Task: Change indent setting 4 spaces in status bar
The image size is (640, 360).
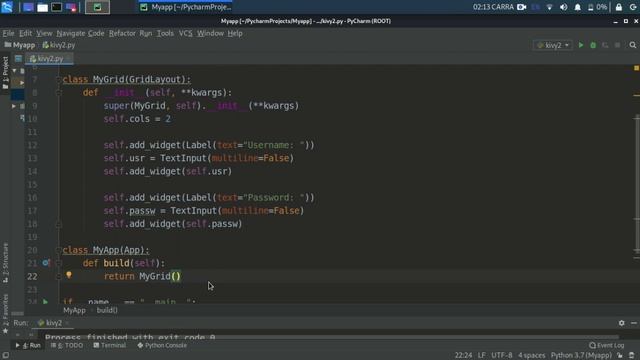Action: 531,356
